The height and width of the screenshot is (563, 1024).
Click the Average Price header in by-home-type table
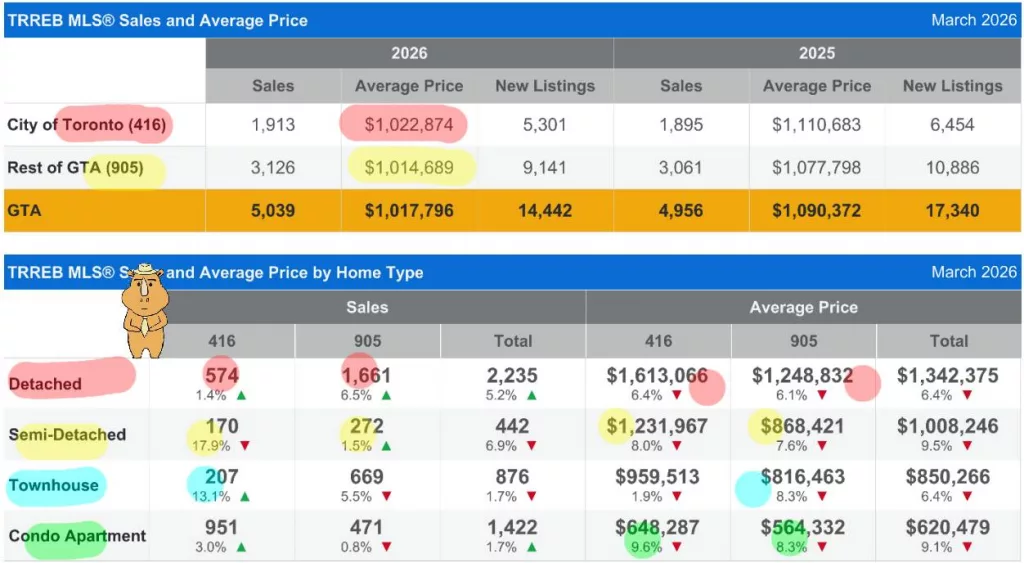click(x=803, y=308)
